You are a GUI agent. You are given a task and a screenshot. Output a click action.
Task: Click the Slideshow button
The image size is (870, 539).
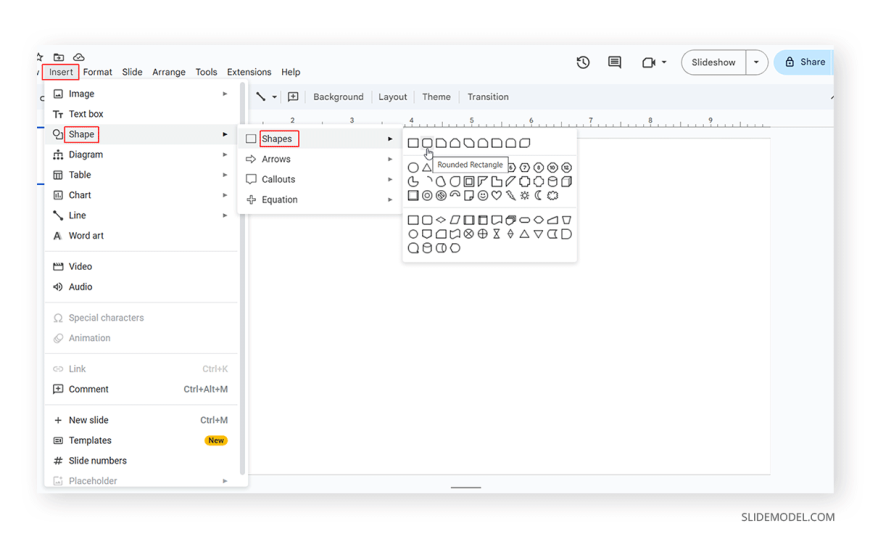click(714, 62)
